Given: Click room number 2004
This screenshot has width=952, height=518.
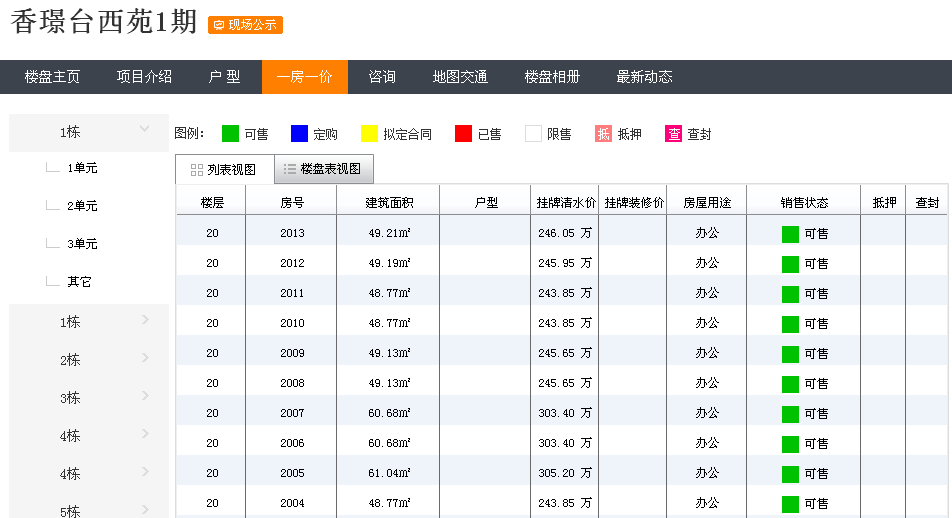Looking at the screenshot, I should 292,503.
